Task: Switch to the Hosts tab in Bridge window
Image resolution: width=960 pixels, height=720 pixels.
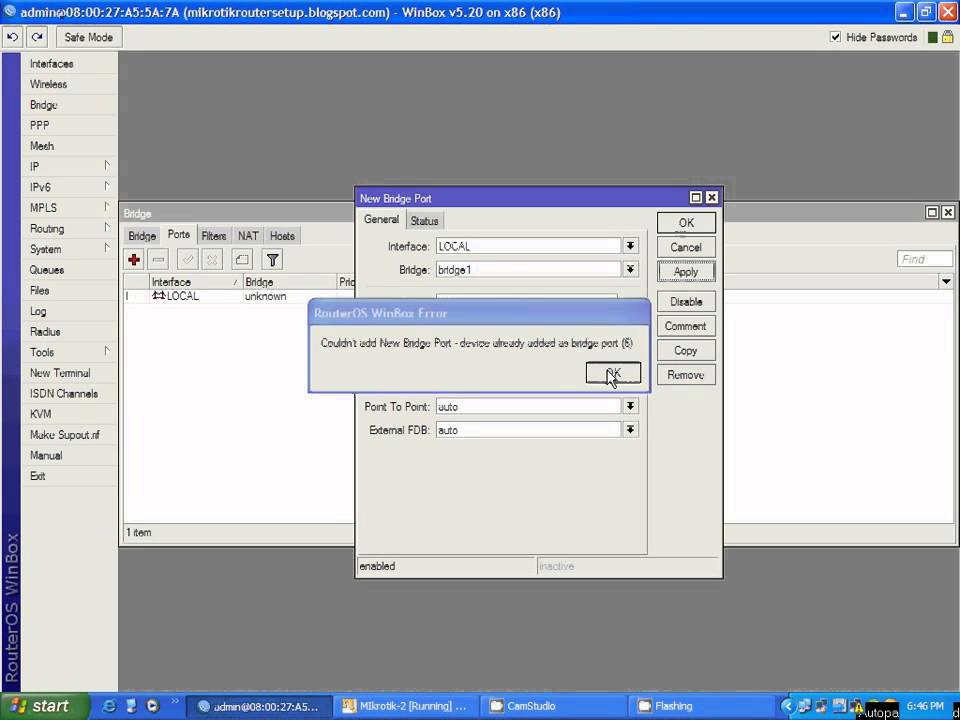Action: coord(282,236)
